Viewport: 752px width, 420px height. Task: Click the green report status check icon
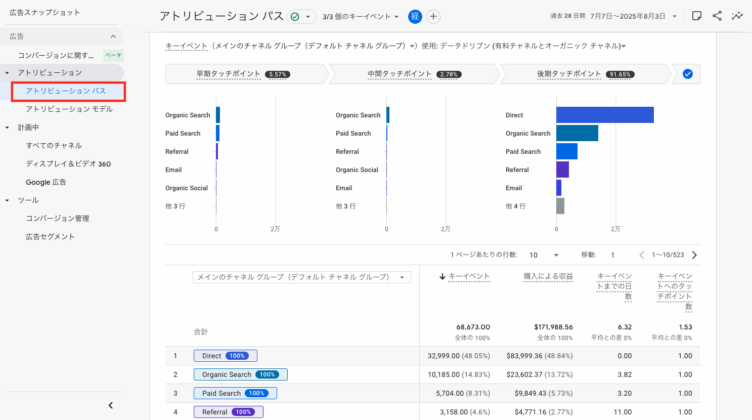[294, 17]
